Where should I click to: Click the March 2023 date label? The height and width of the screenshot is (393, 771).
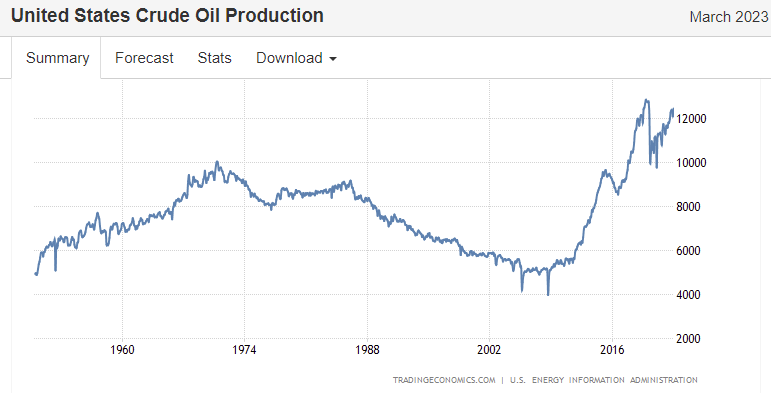(729, 17)
